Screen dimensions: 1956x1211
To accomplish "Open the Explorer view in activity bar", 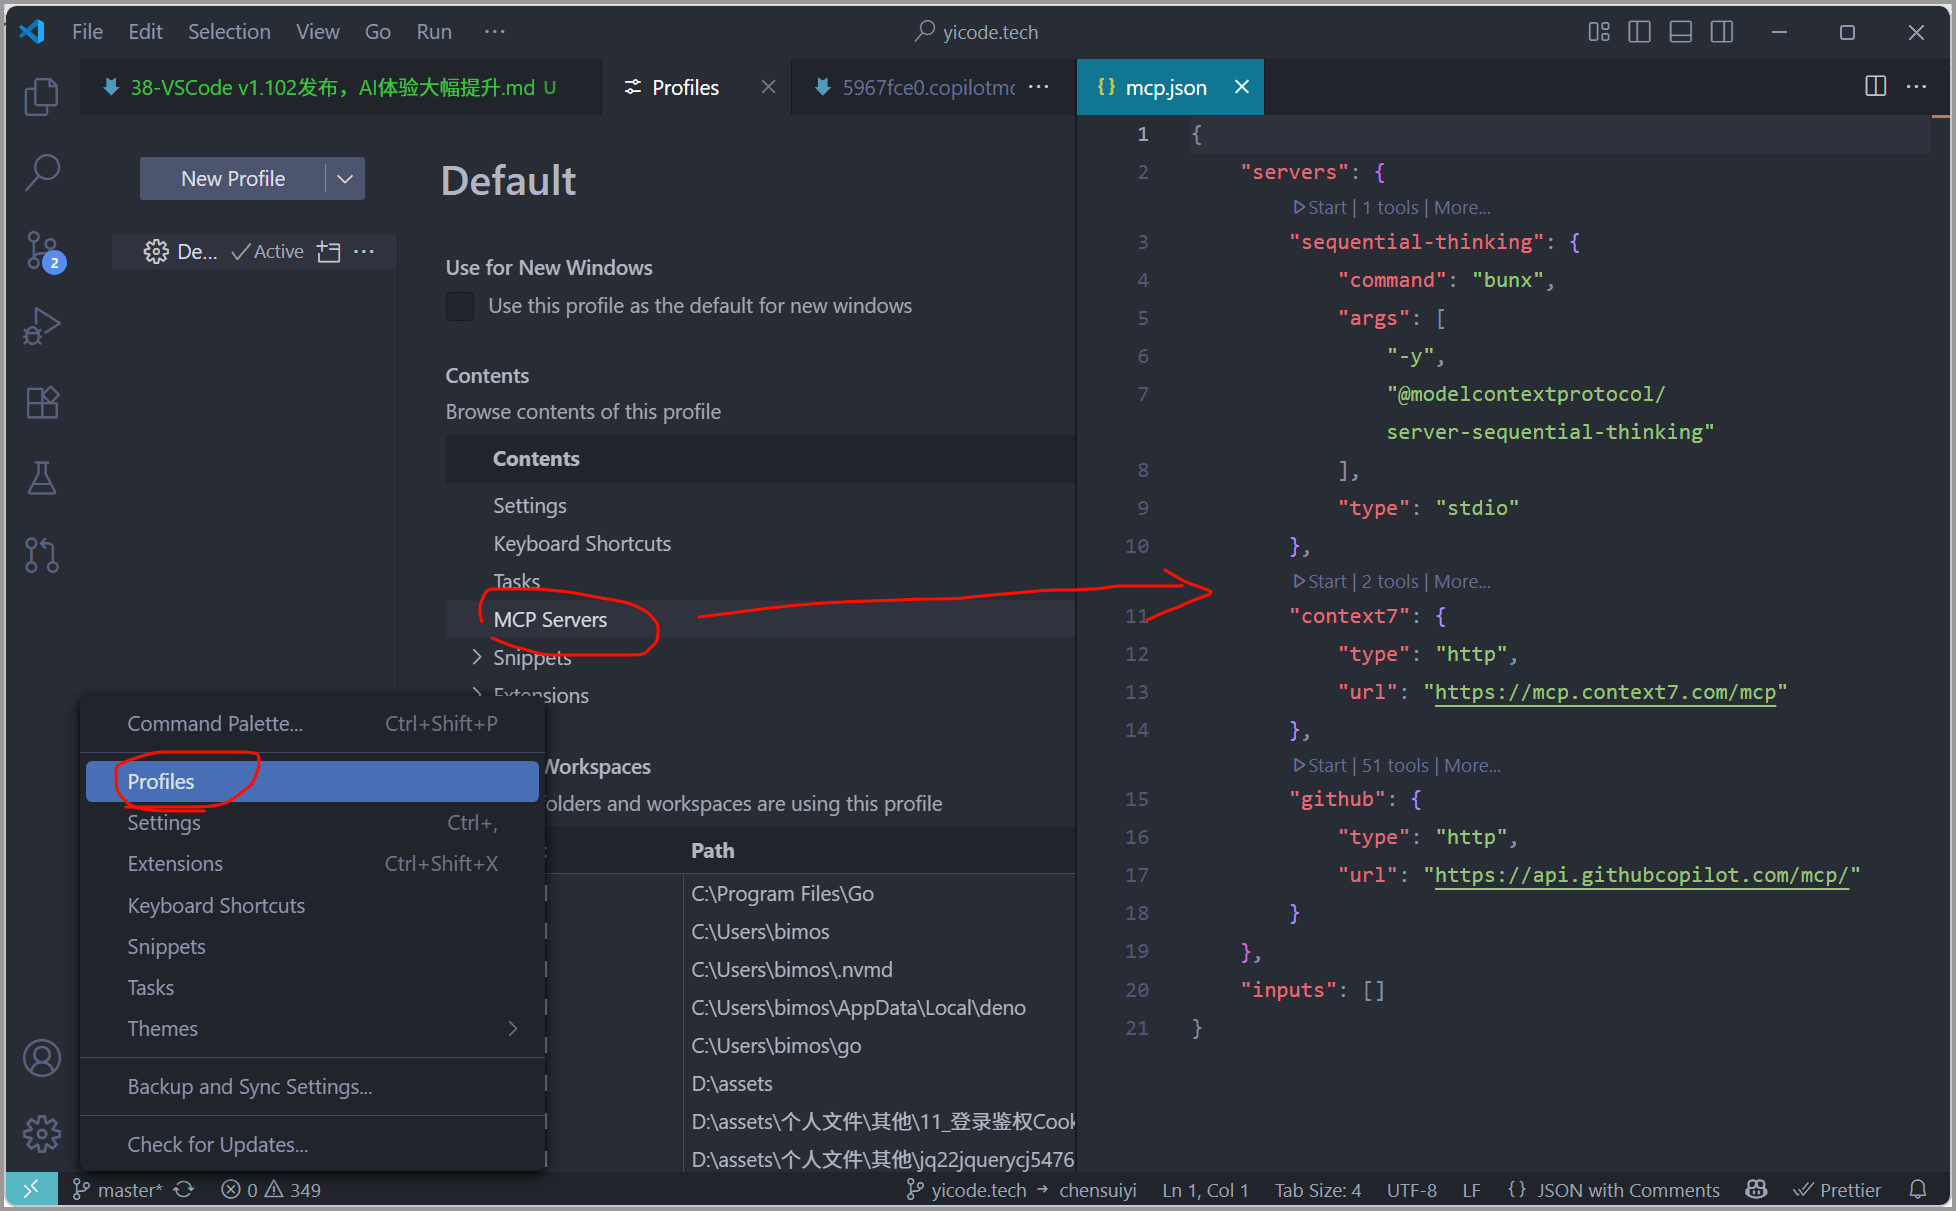I will coord(41,96).
